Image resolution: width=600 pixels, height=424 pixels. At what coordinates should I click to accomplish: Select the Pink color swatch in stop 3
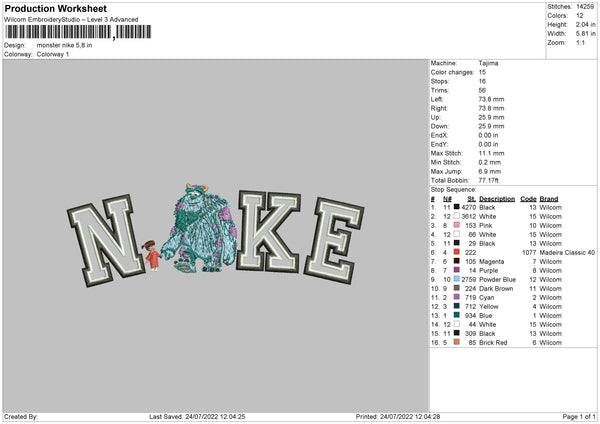point(457,225)
